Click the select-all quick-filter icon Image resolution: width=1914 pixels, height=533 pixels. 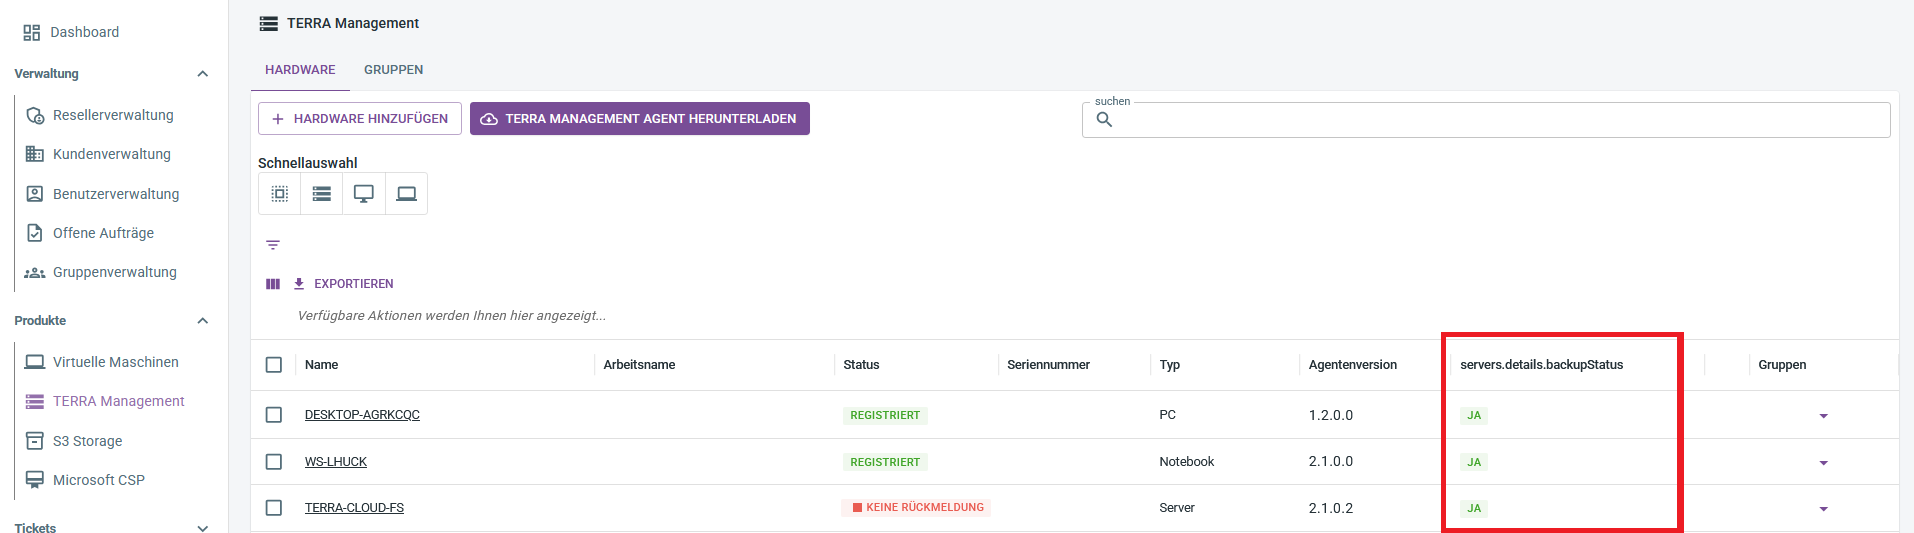point(280,194)
